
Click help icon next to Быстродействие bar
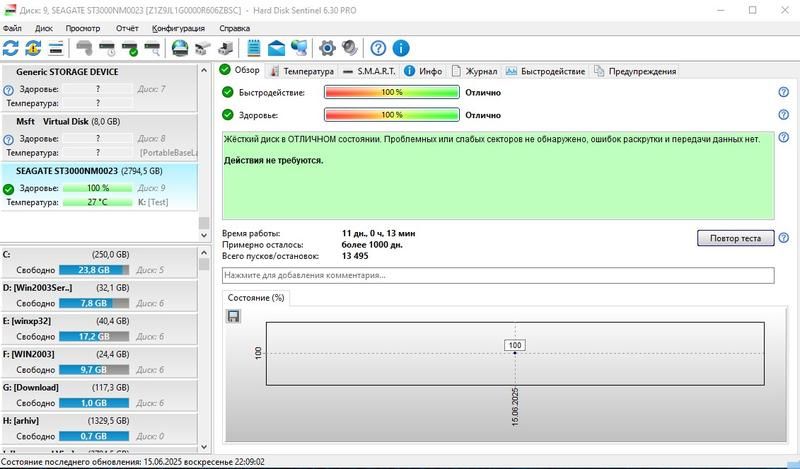point(784,92)
